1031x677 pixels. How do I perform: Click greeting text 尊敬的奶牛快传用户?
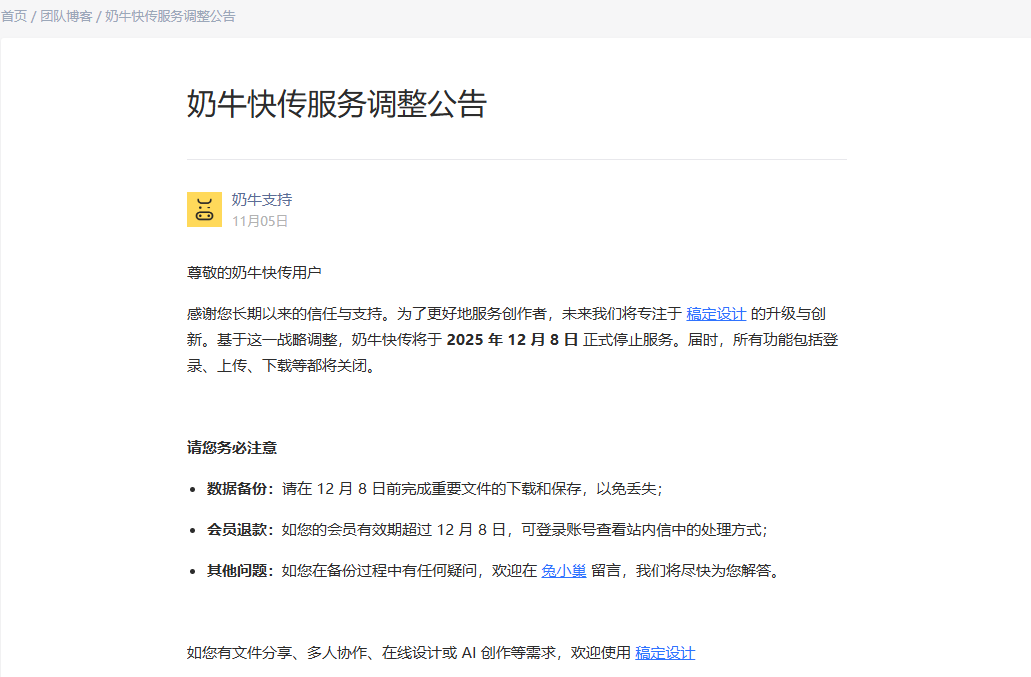[x=254, y=273]
